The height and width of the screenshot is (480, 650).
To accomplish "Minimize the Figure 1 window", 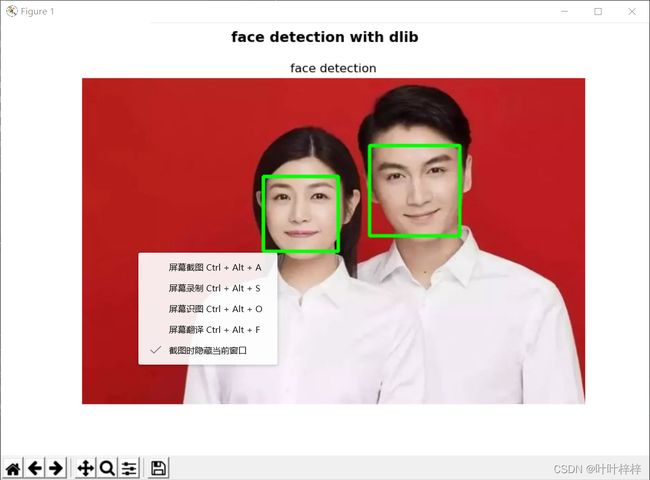I will pos(565,11).
